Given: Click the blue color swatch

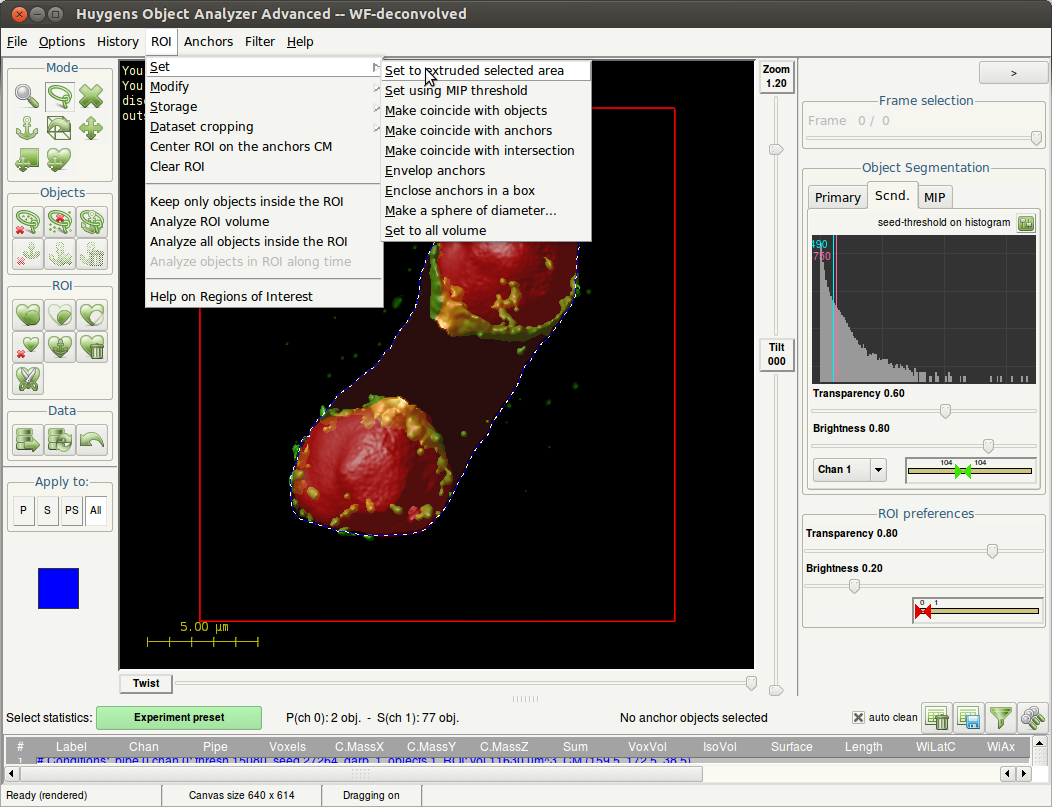Looking at the screenshot, I should pyautogui.click(x=58, y=588).
